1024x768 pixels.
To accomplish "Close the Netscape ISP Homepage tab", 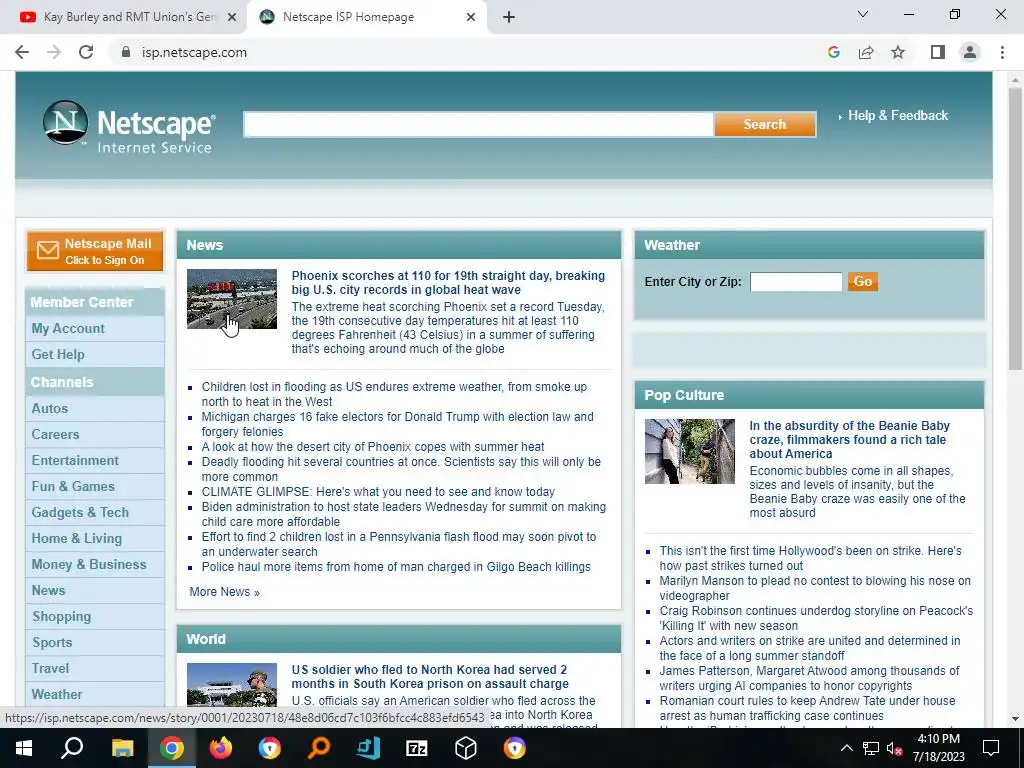I will click(x=471, y=17).
